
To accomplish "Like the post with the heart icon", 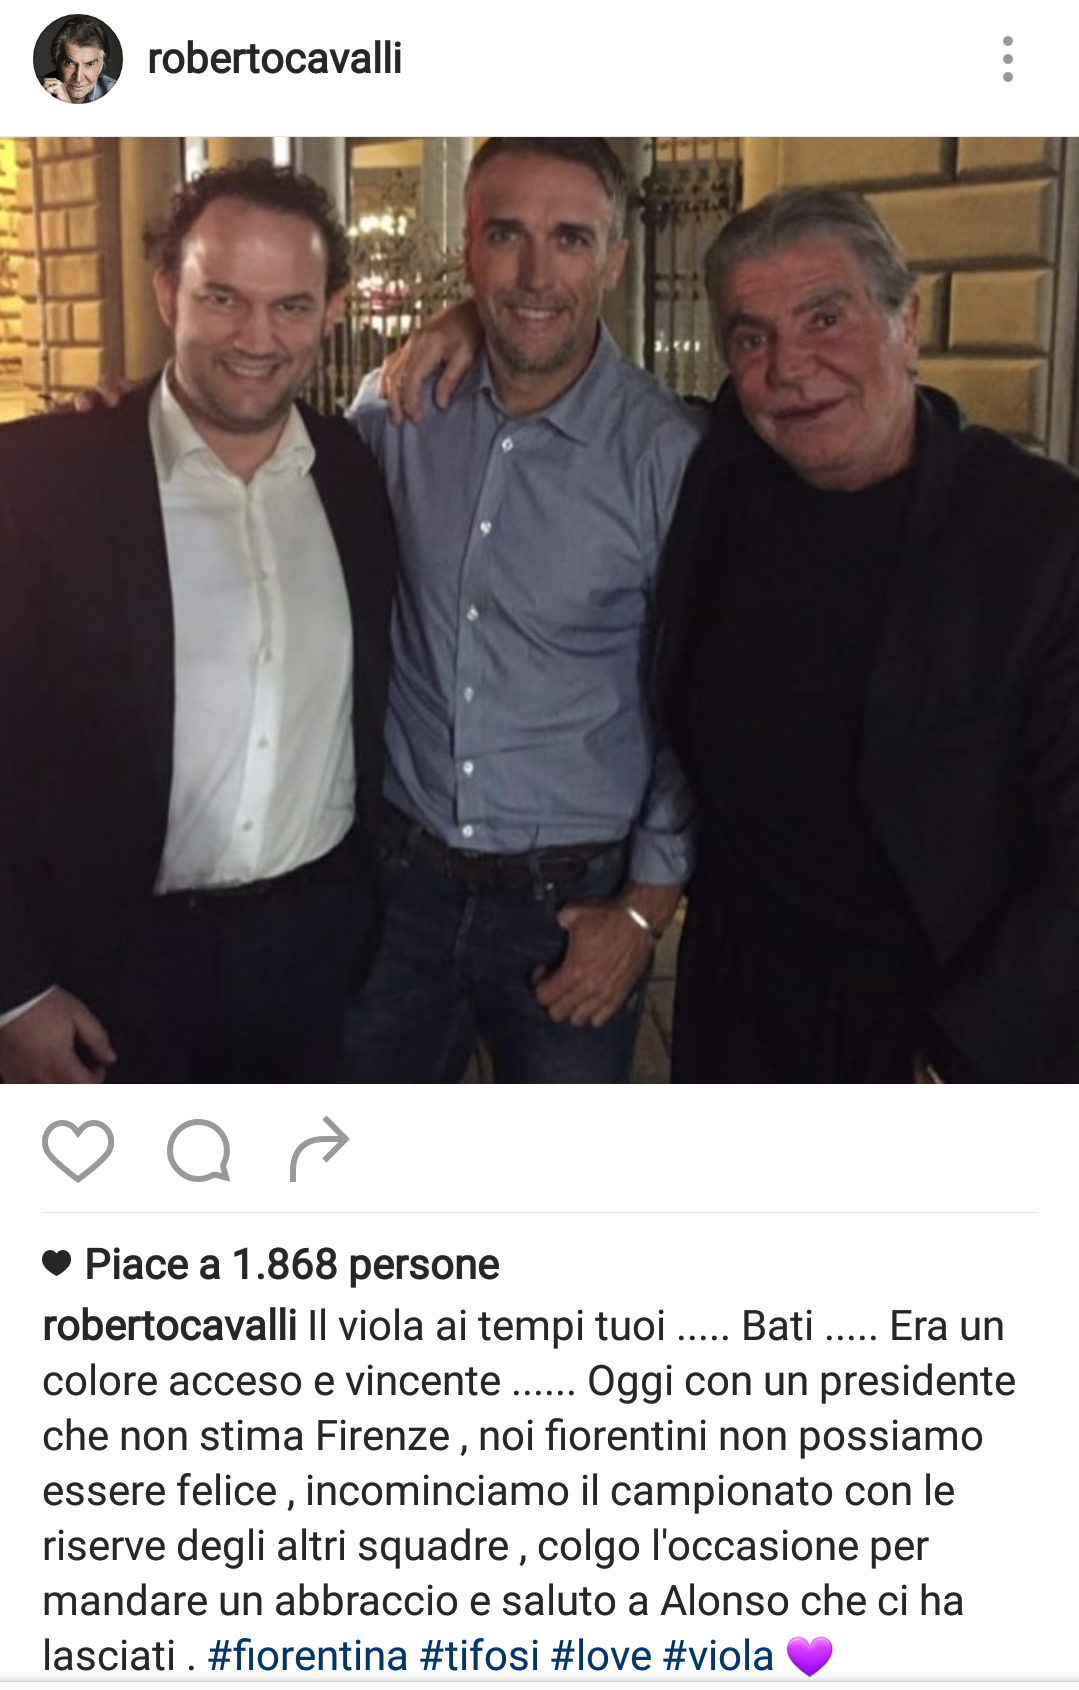I will pyautogui.click(x=78, y=1150).
